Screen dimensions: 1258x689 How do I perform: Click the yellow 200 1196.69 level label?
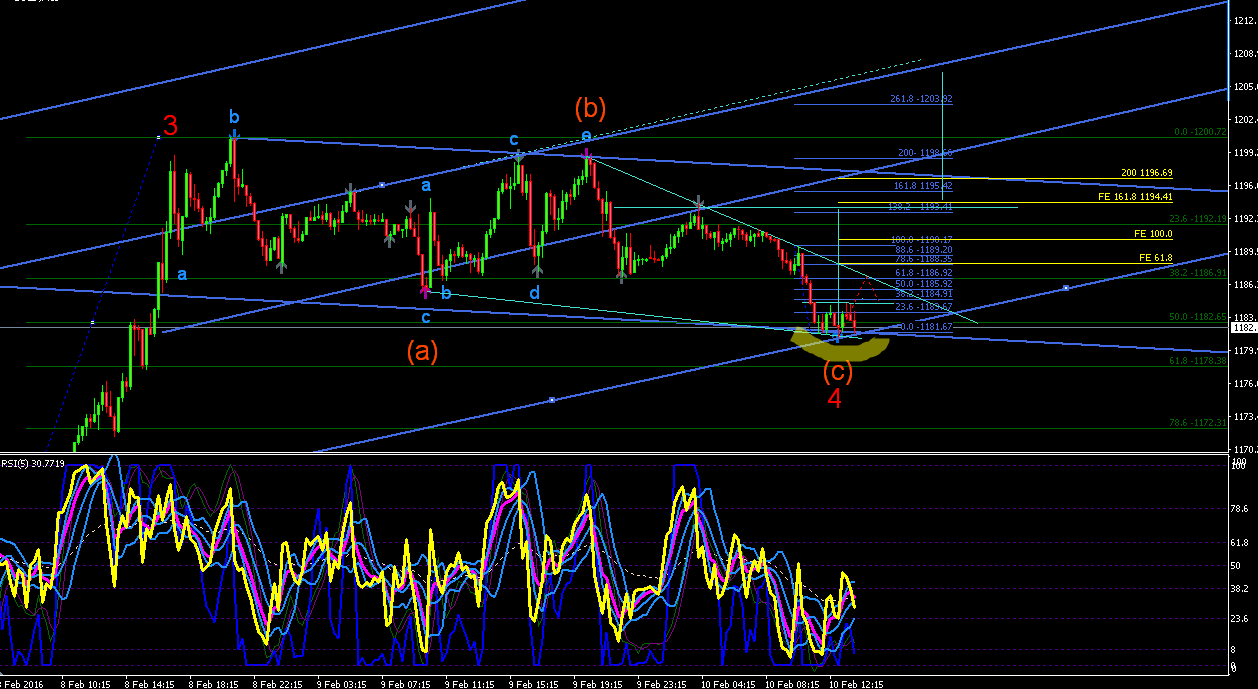[1145, 173]
